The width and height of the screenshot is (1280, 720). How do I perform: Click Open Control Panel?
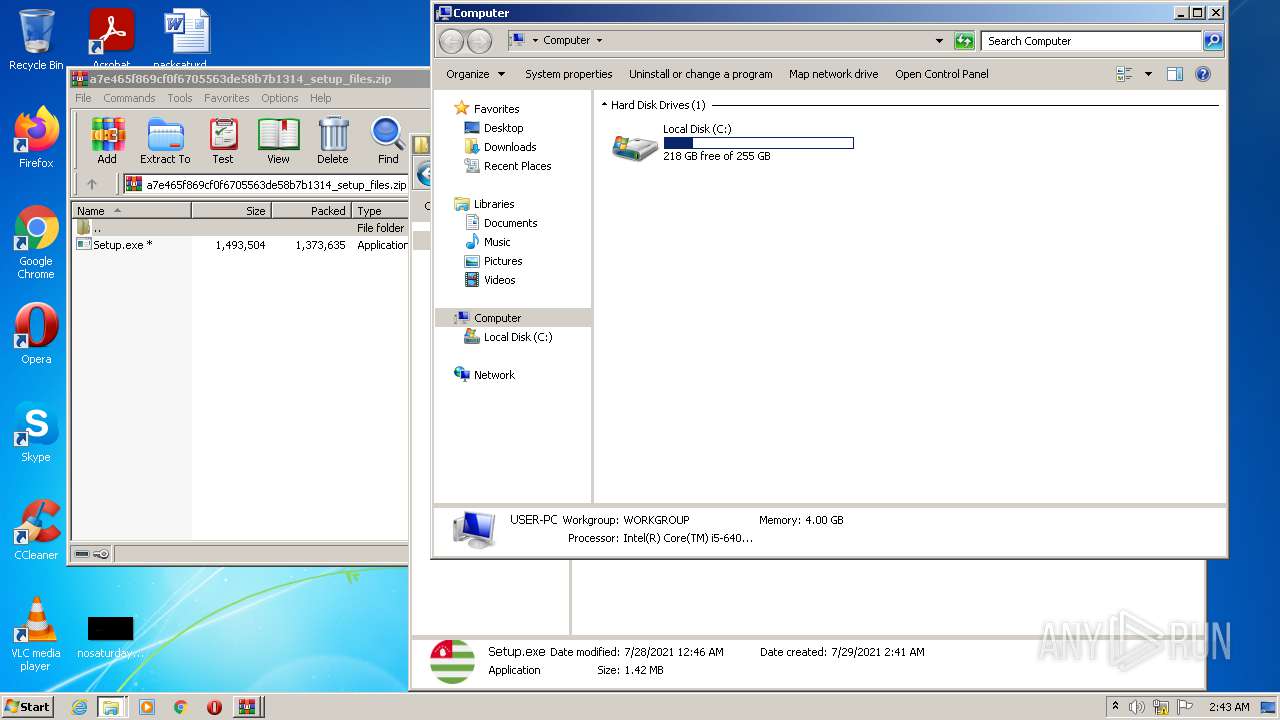942,74
